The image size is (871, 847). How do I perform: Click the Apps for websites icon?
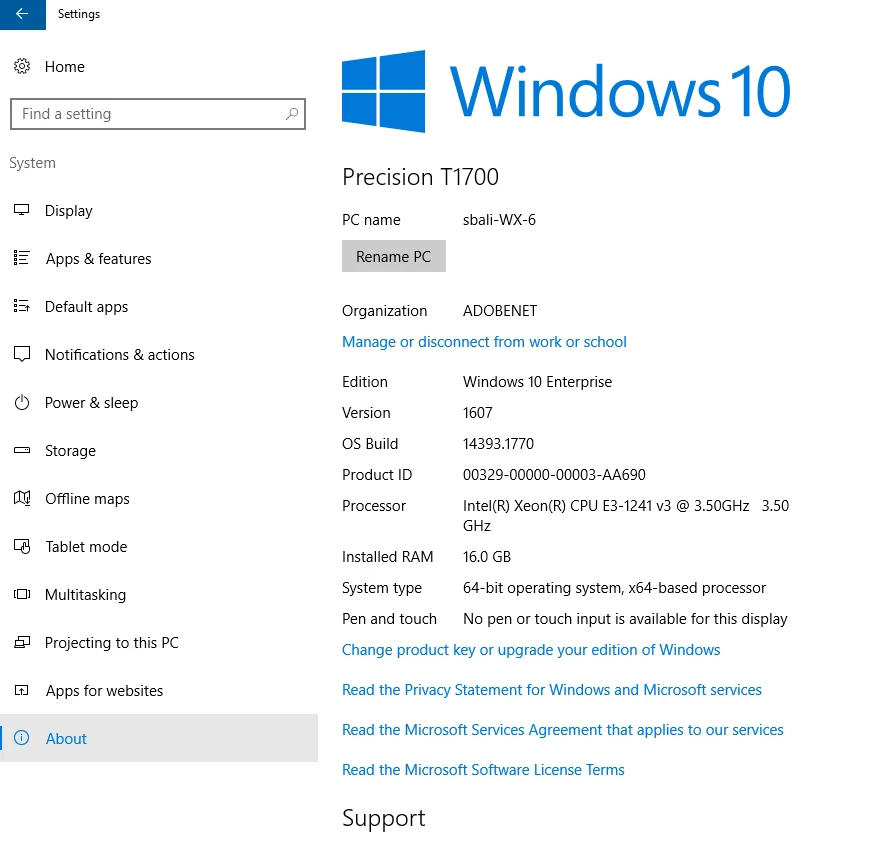pyautogui.click(x=22, y=690)
